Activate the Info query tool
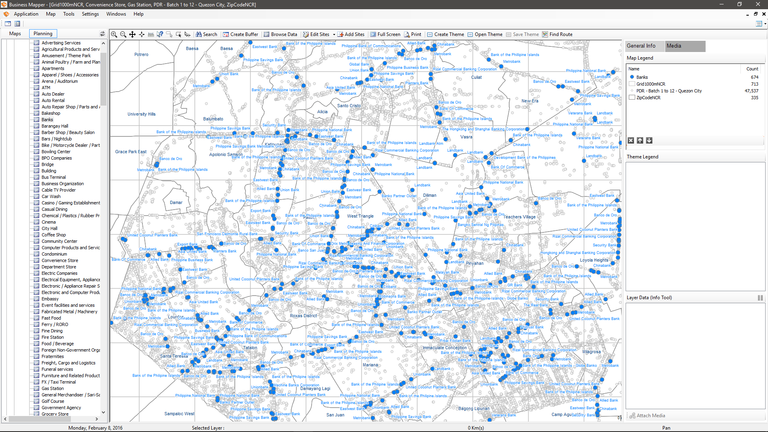The image size is (768, 432). (x=160, y=34)
